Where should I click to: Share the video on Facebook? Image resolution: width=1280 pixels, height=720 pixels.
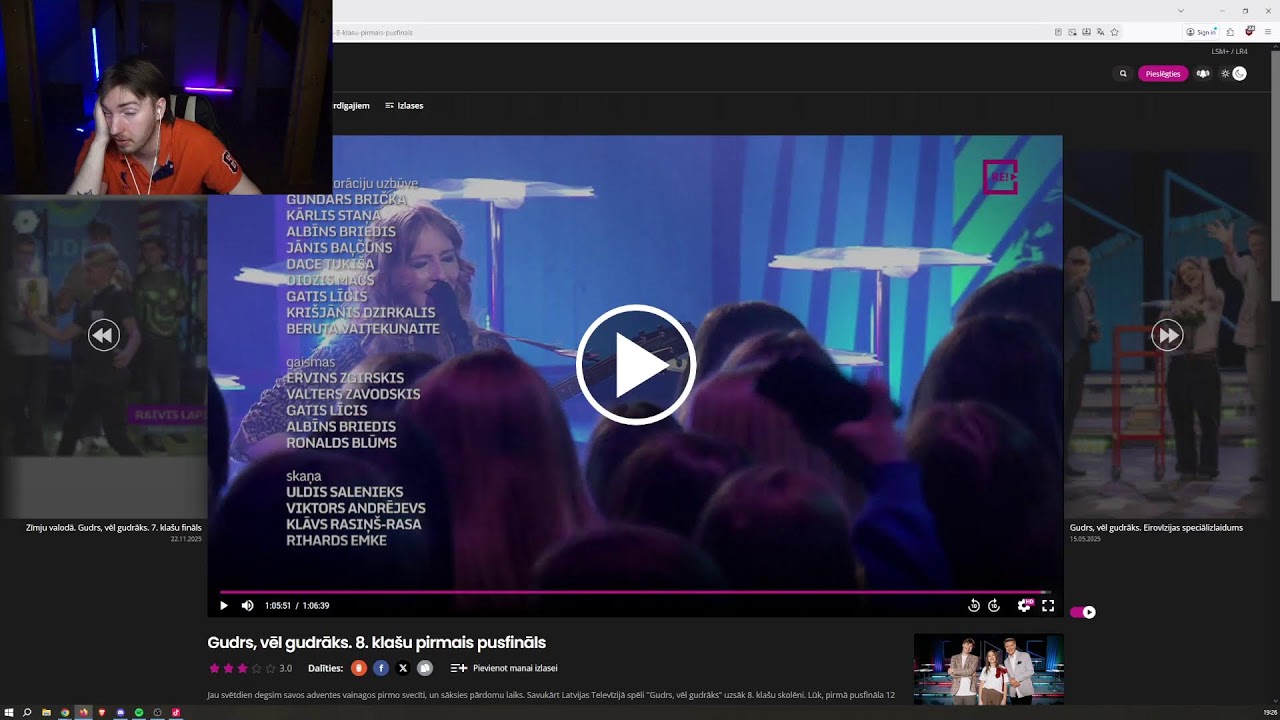click(381, 668)
